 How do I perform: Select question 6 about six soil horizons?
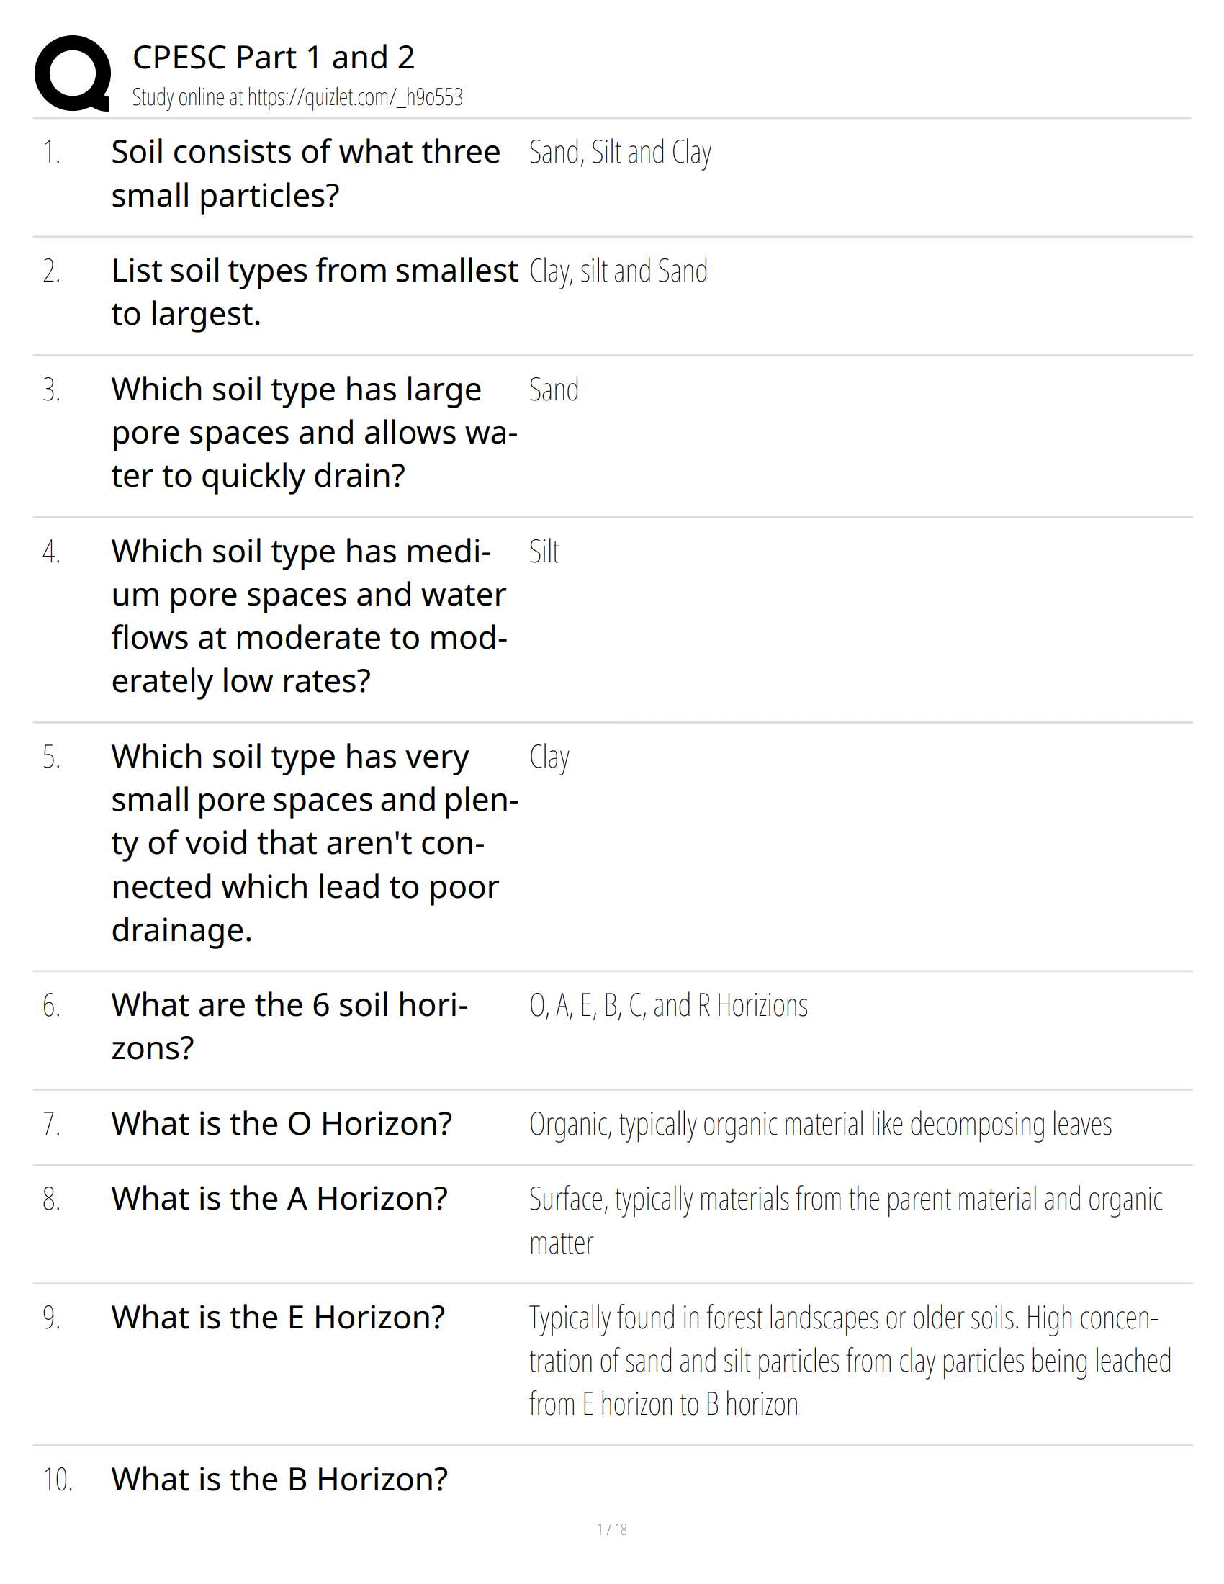tap(289, 1026)
